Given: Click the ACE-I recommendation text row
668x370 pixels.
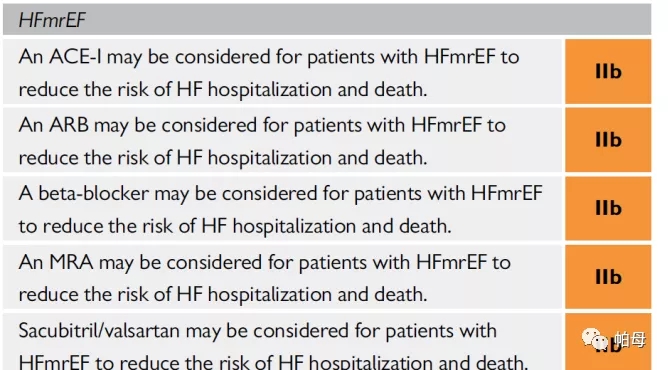Looking at the screenshot, I should (282, 72).
